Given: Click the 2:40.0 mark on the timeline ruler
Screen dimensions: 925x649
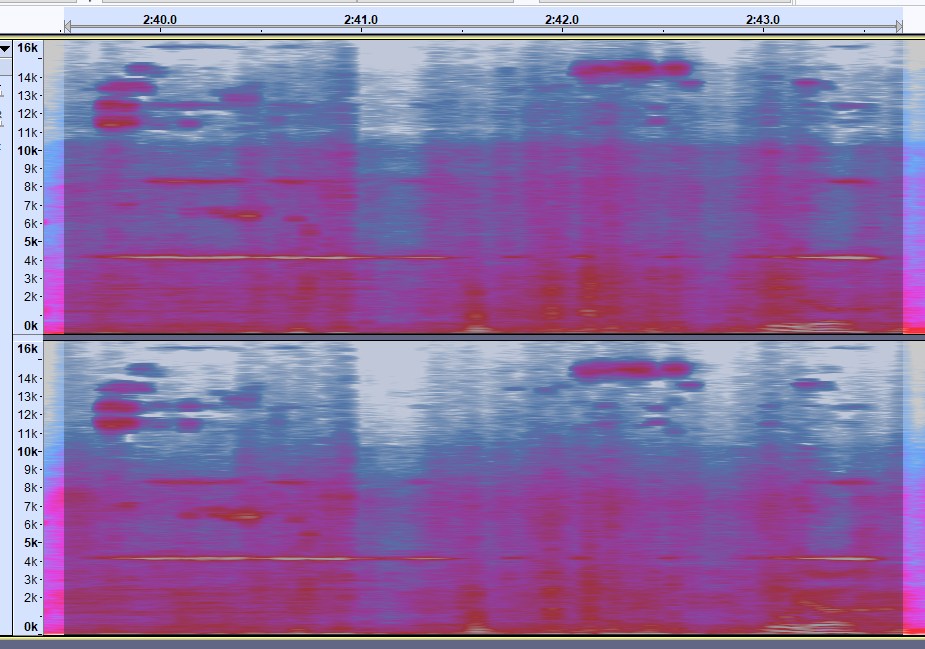Looking at the screenshot, I should click(160, 19).
